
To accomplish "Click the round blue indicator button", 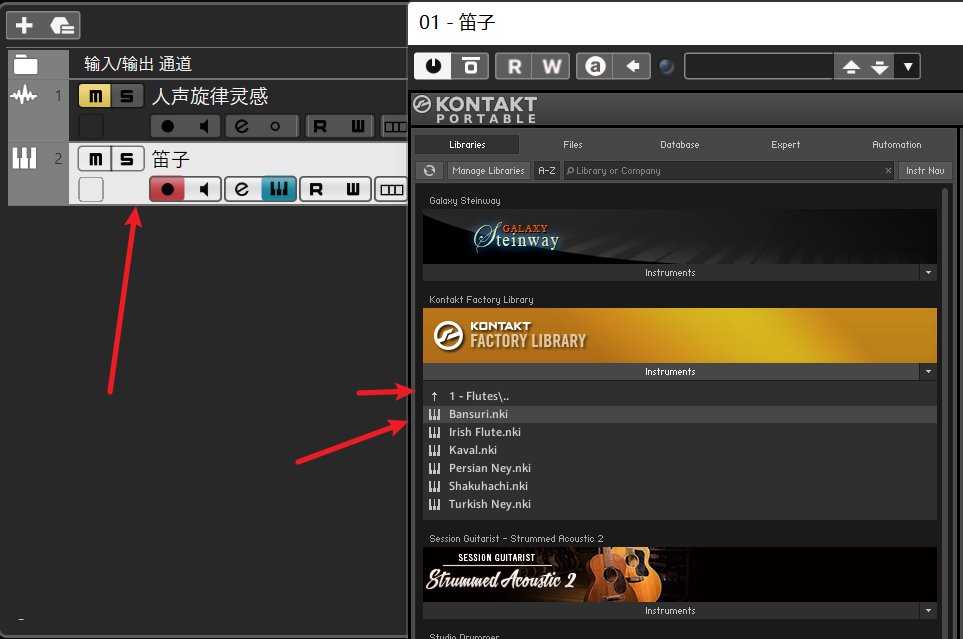I will (666, 66).
